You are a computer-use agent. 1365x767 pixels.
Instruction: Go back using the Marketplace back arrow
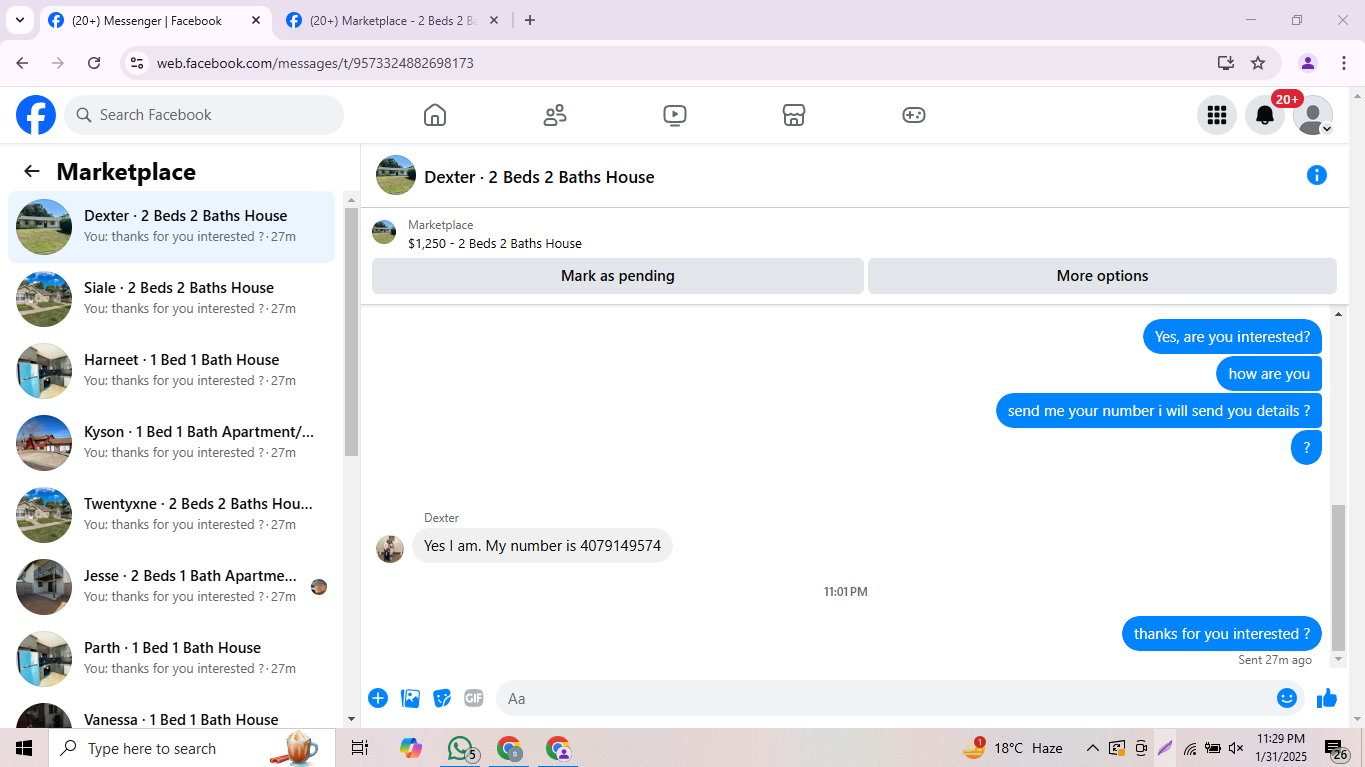click(x=32, y=171)
